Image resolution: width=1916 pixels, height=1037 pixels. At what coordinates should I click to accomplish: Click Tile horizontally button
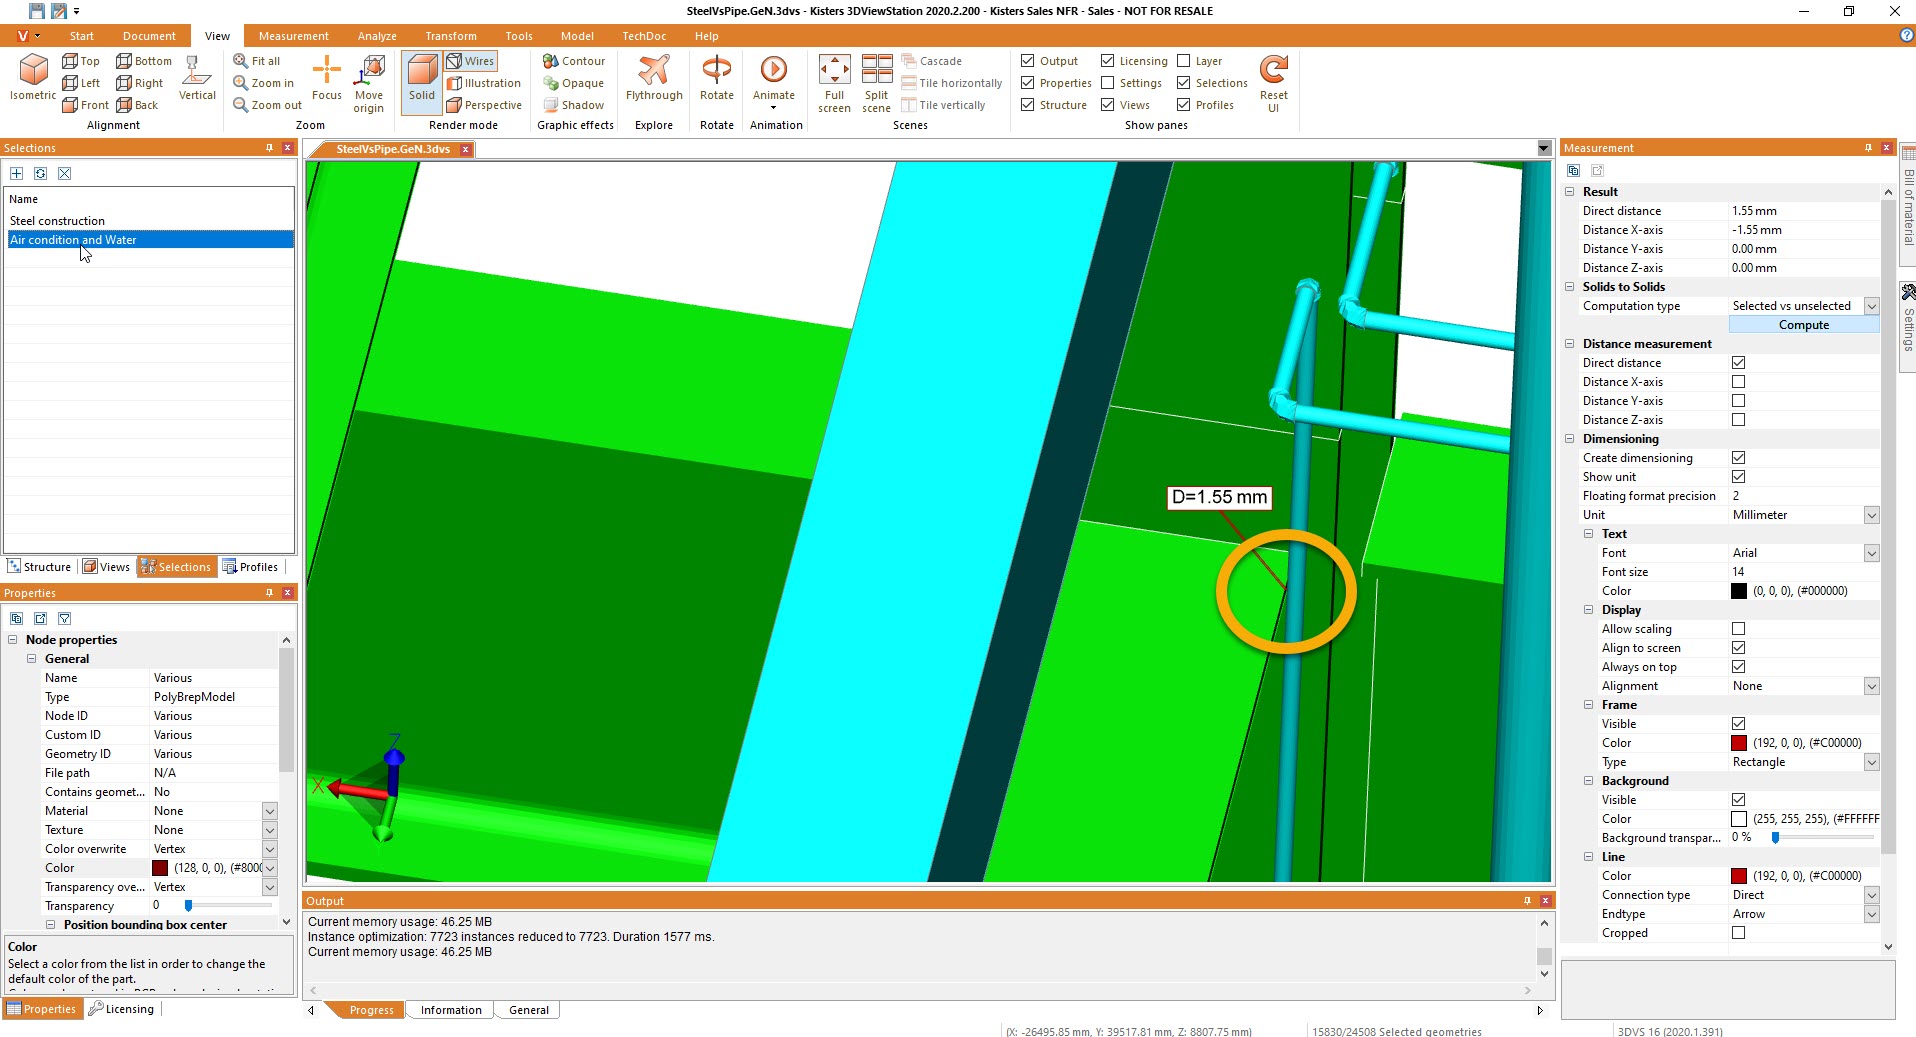coord(952,83)
